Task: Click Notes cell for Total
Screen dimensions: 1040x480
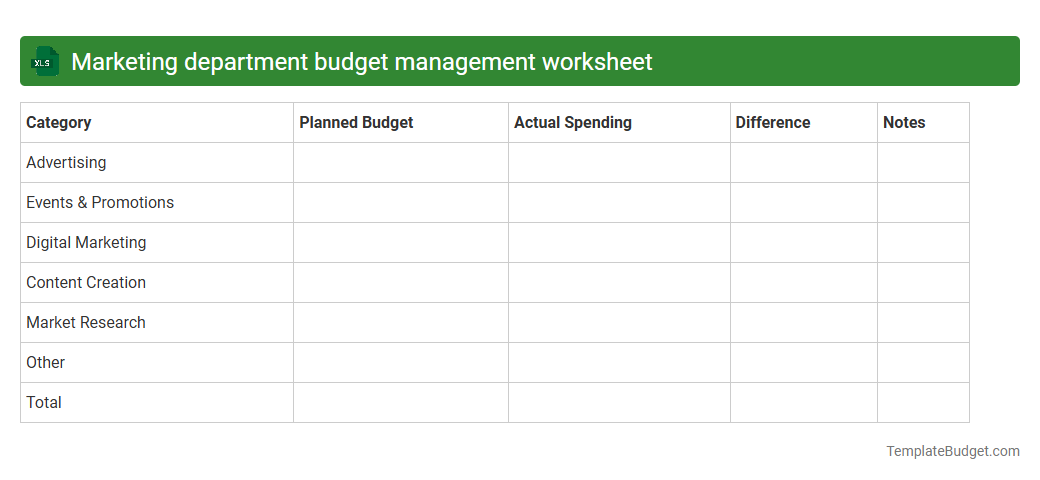Action: tap(923, 402)
